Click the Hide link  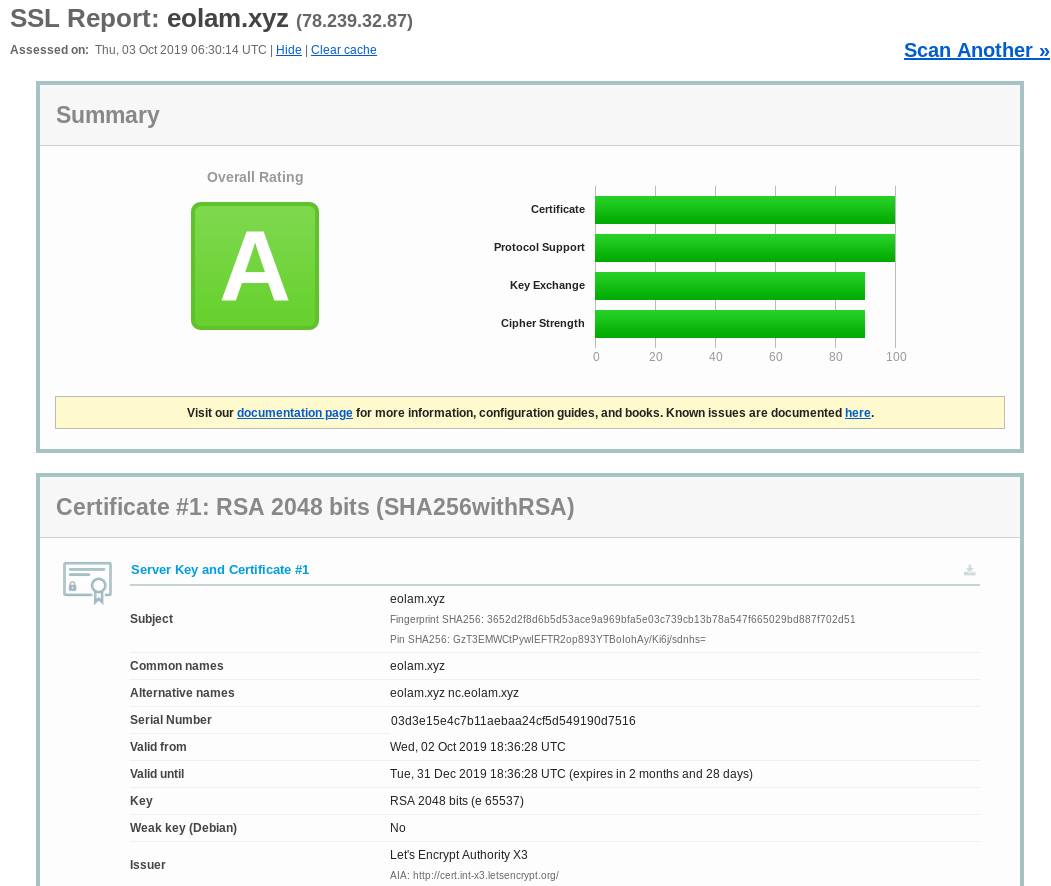pos(288,50)
